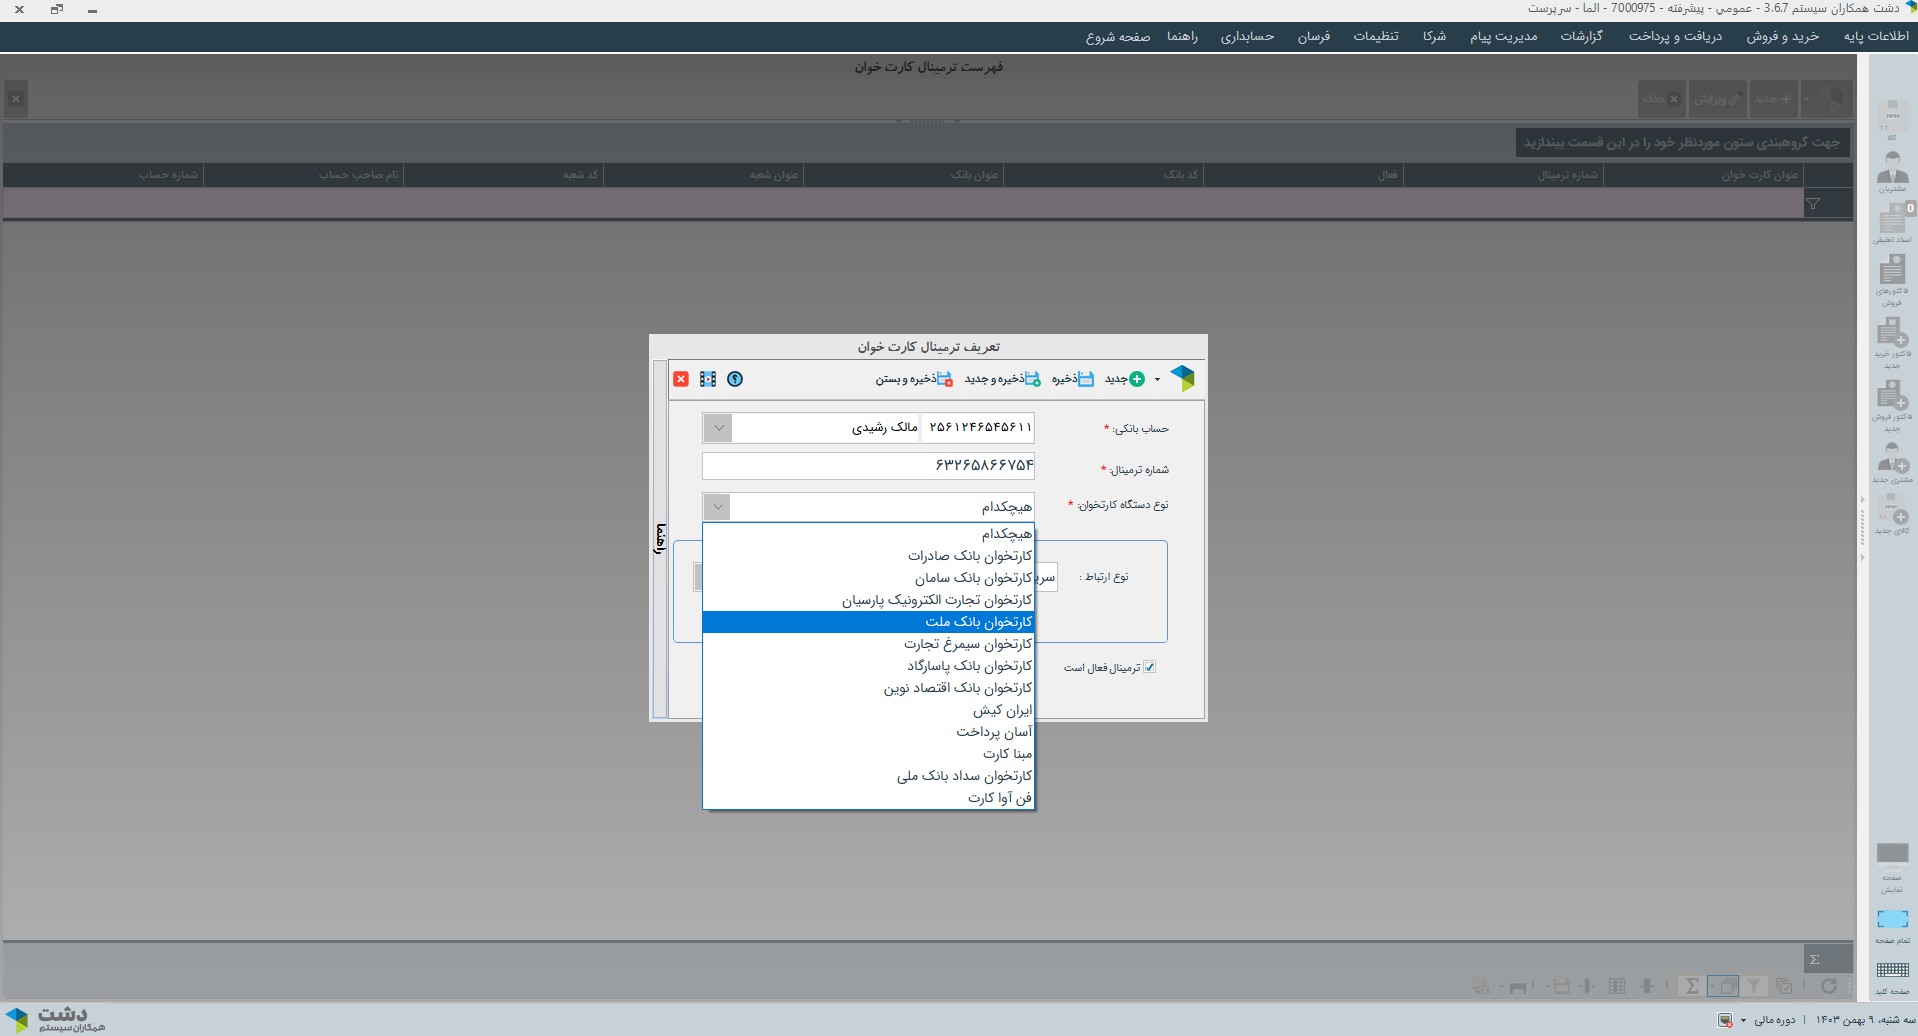Click the شماره ترمینال input field
The width and height of the screenshot is (1918, 1036).
pos(868,466)
